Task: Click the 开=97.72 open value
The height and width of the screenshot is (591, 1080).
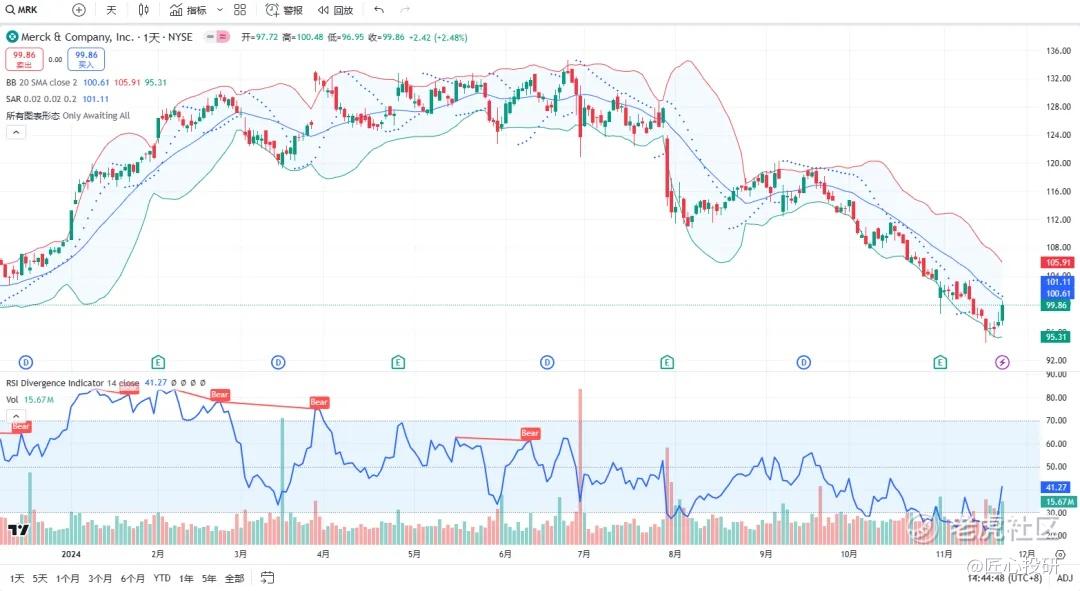Action: tap(259, 37)
